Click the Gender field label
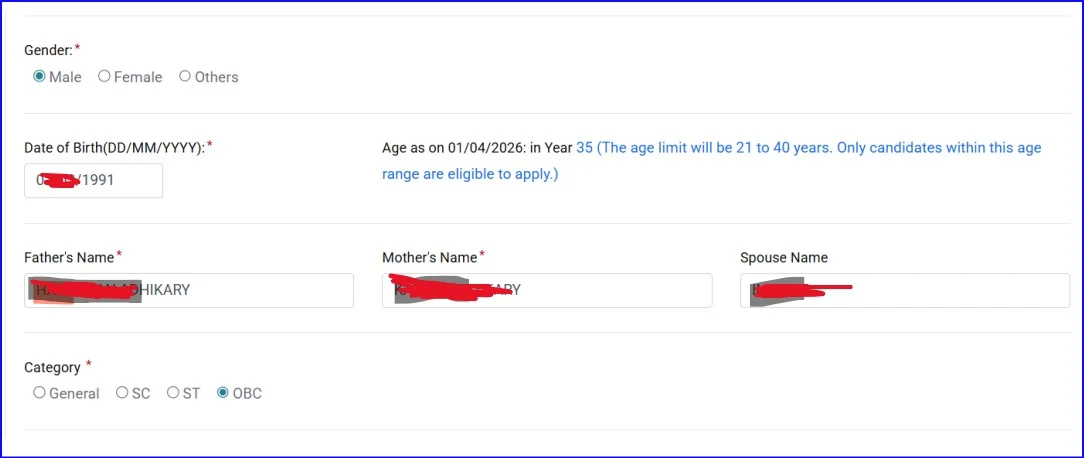1084x458 pixels. (48, 49)
